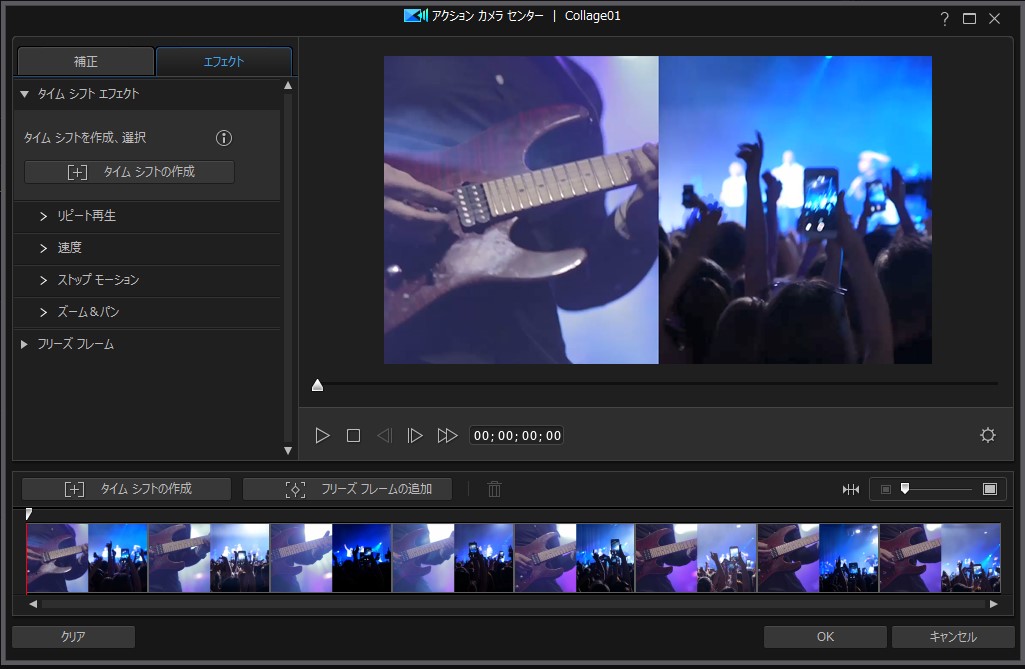Click the large thumbnail zoom-in icon

[989, 489]
